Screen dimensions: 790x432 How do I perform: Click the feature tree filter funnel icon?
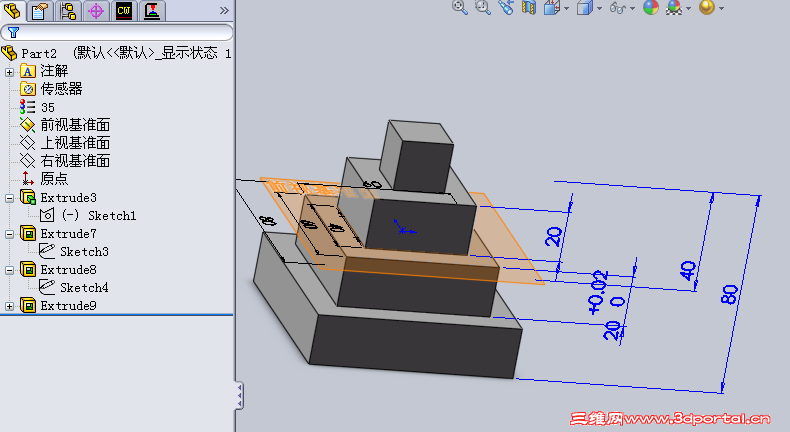(x=13, y=33)
